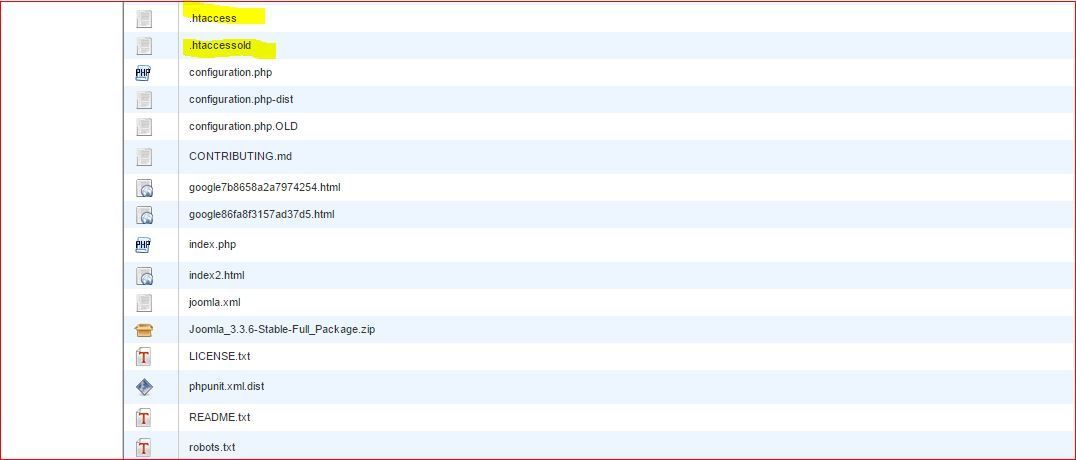Viewport: 1076px width, 460px height.
Task: Click the file icon beside configuration.php.OLD
Action: click(143, 127)
